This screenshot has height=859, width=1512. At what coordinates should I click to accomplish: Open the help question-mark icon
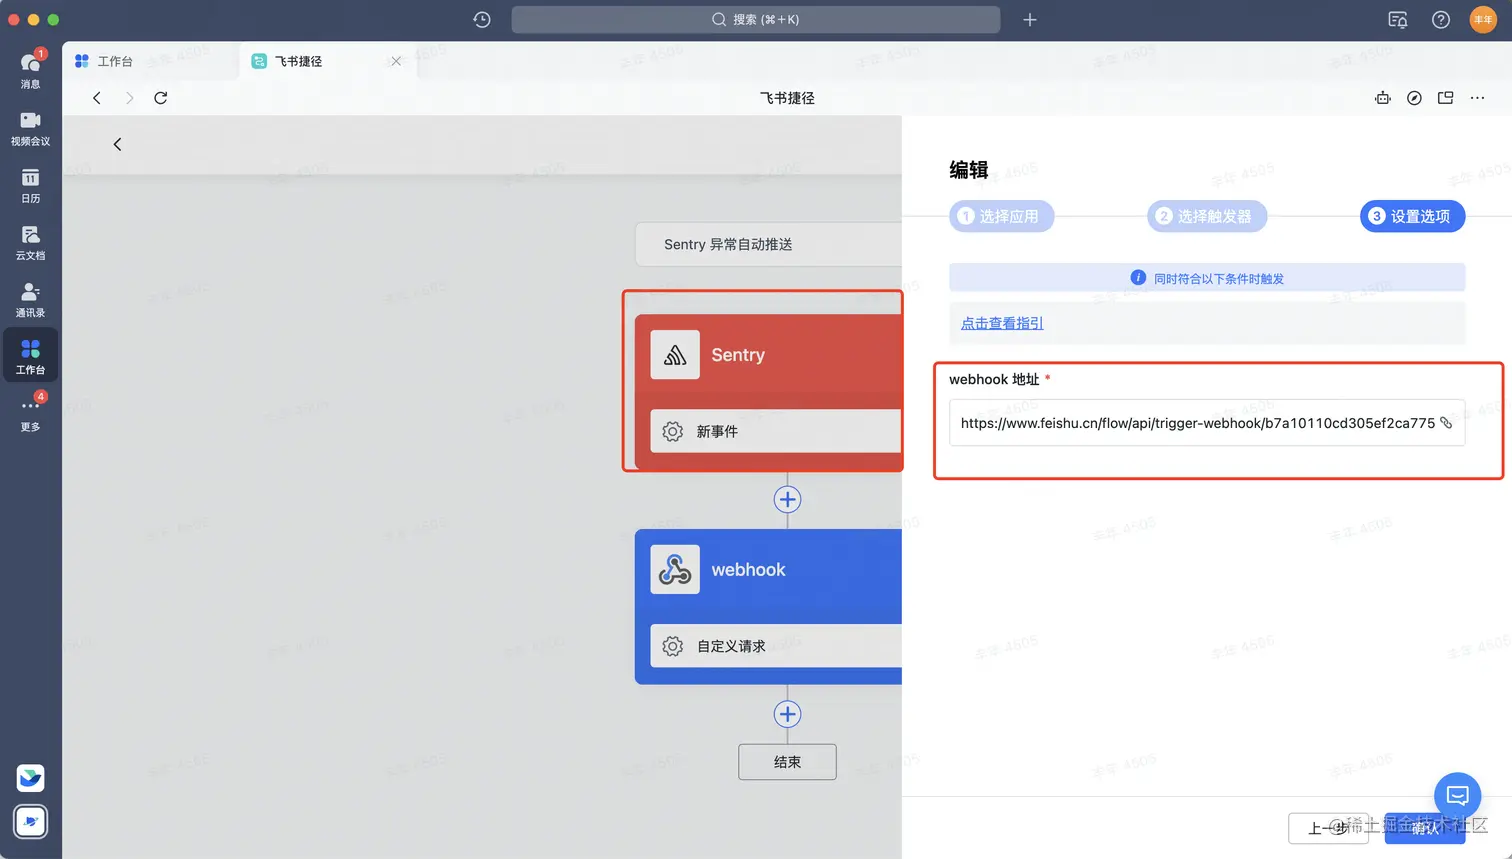pos(1440,19)
